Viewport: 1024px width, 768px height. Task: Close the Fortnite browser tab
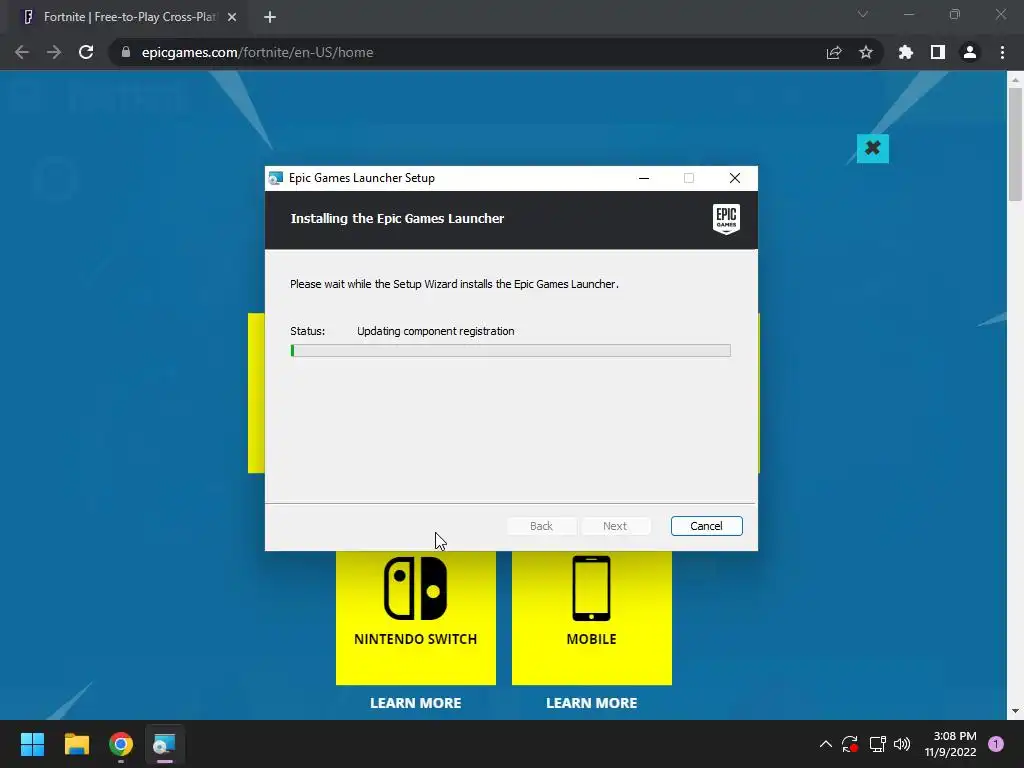click(232, 17)
